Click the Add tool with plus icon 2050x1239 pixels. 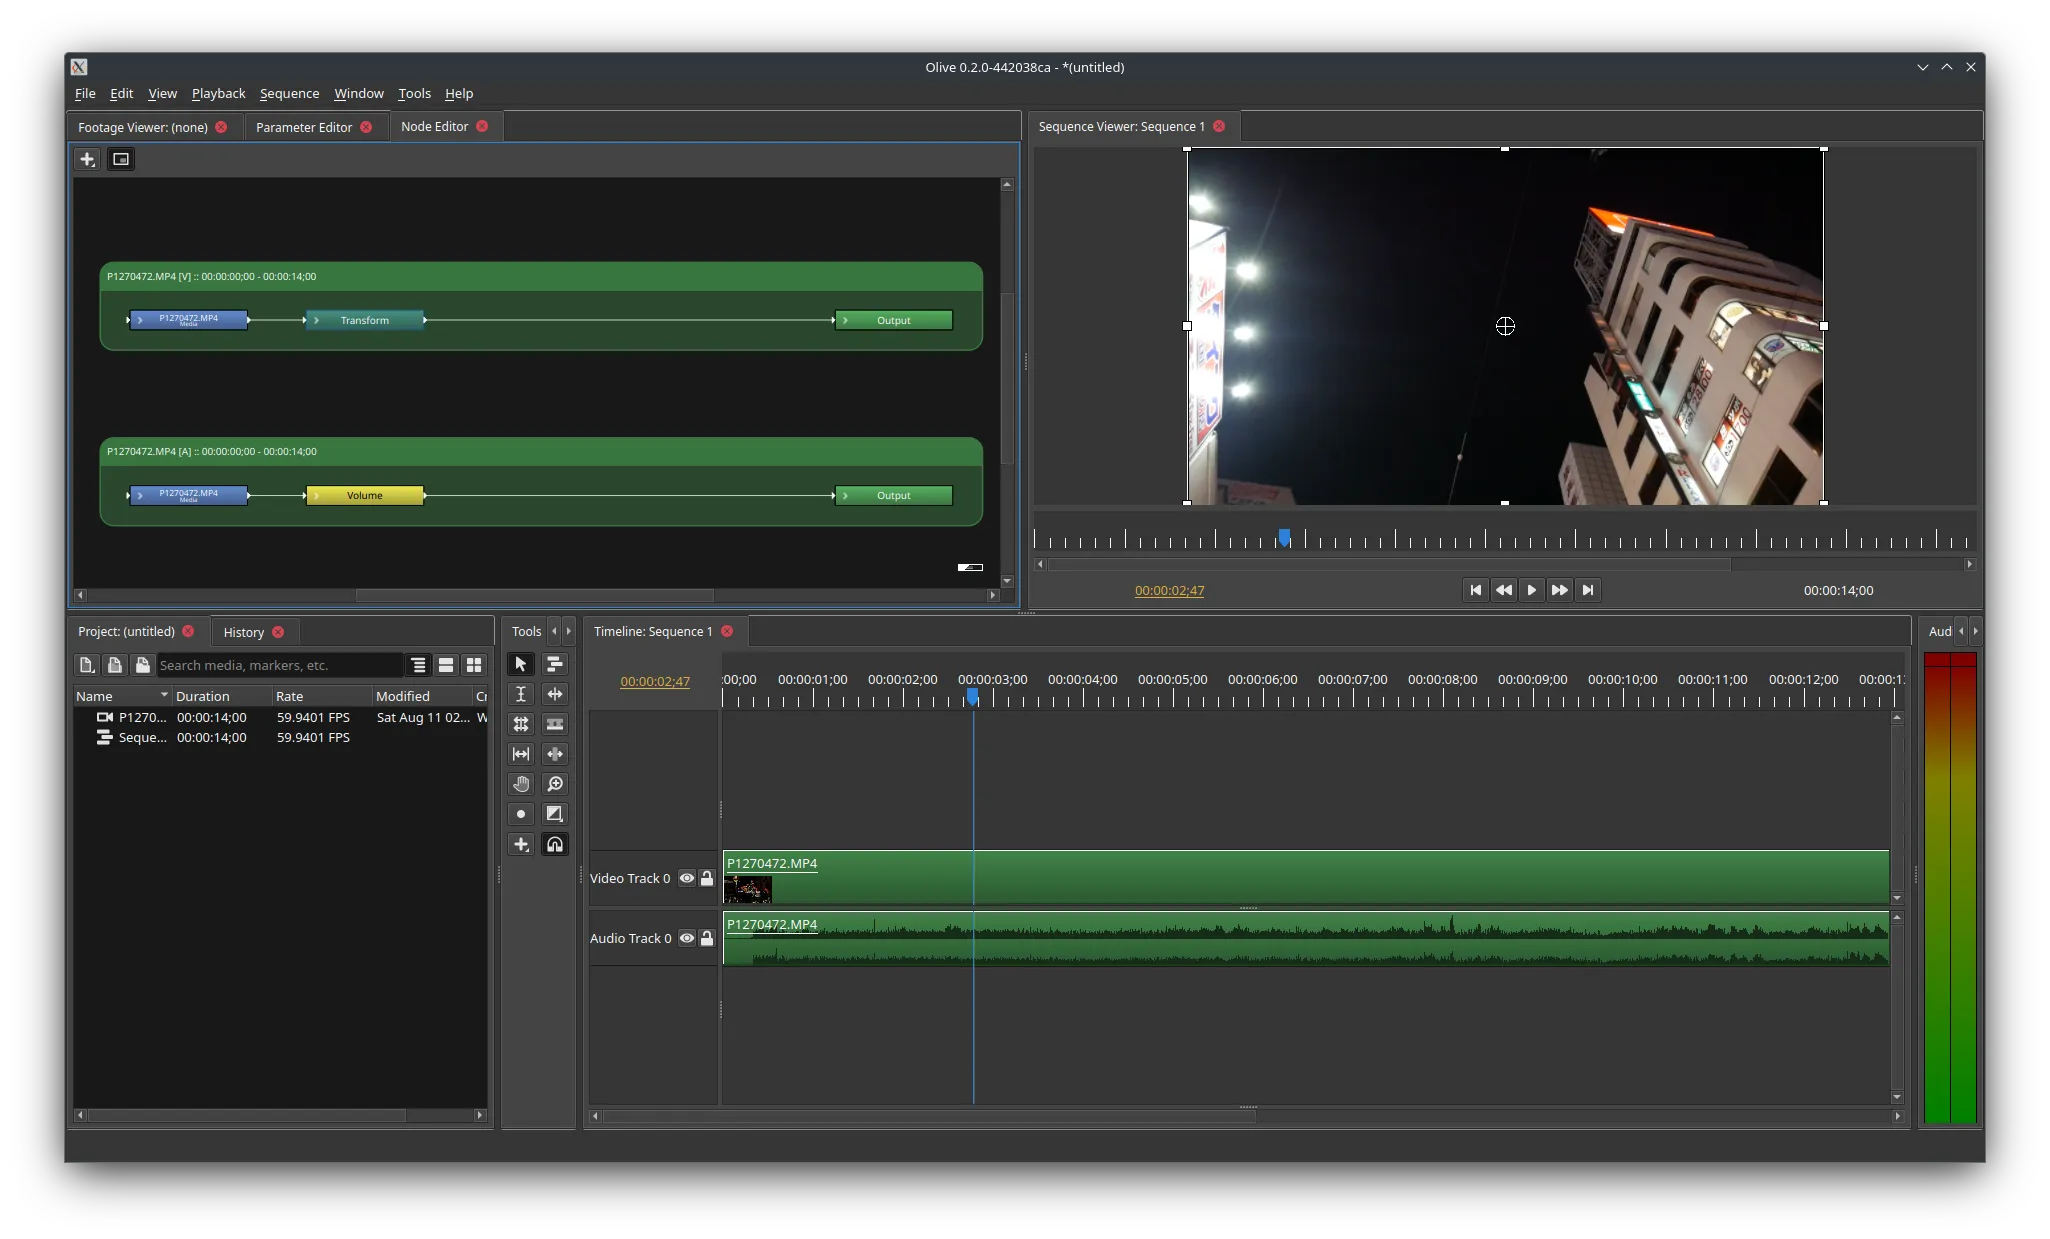[520, 844]
